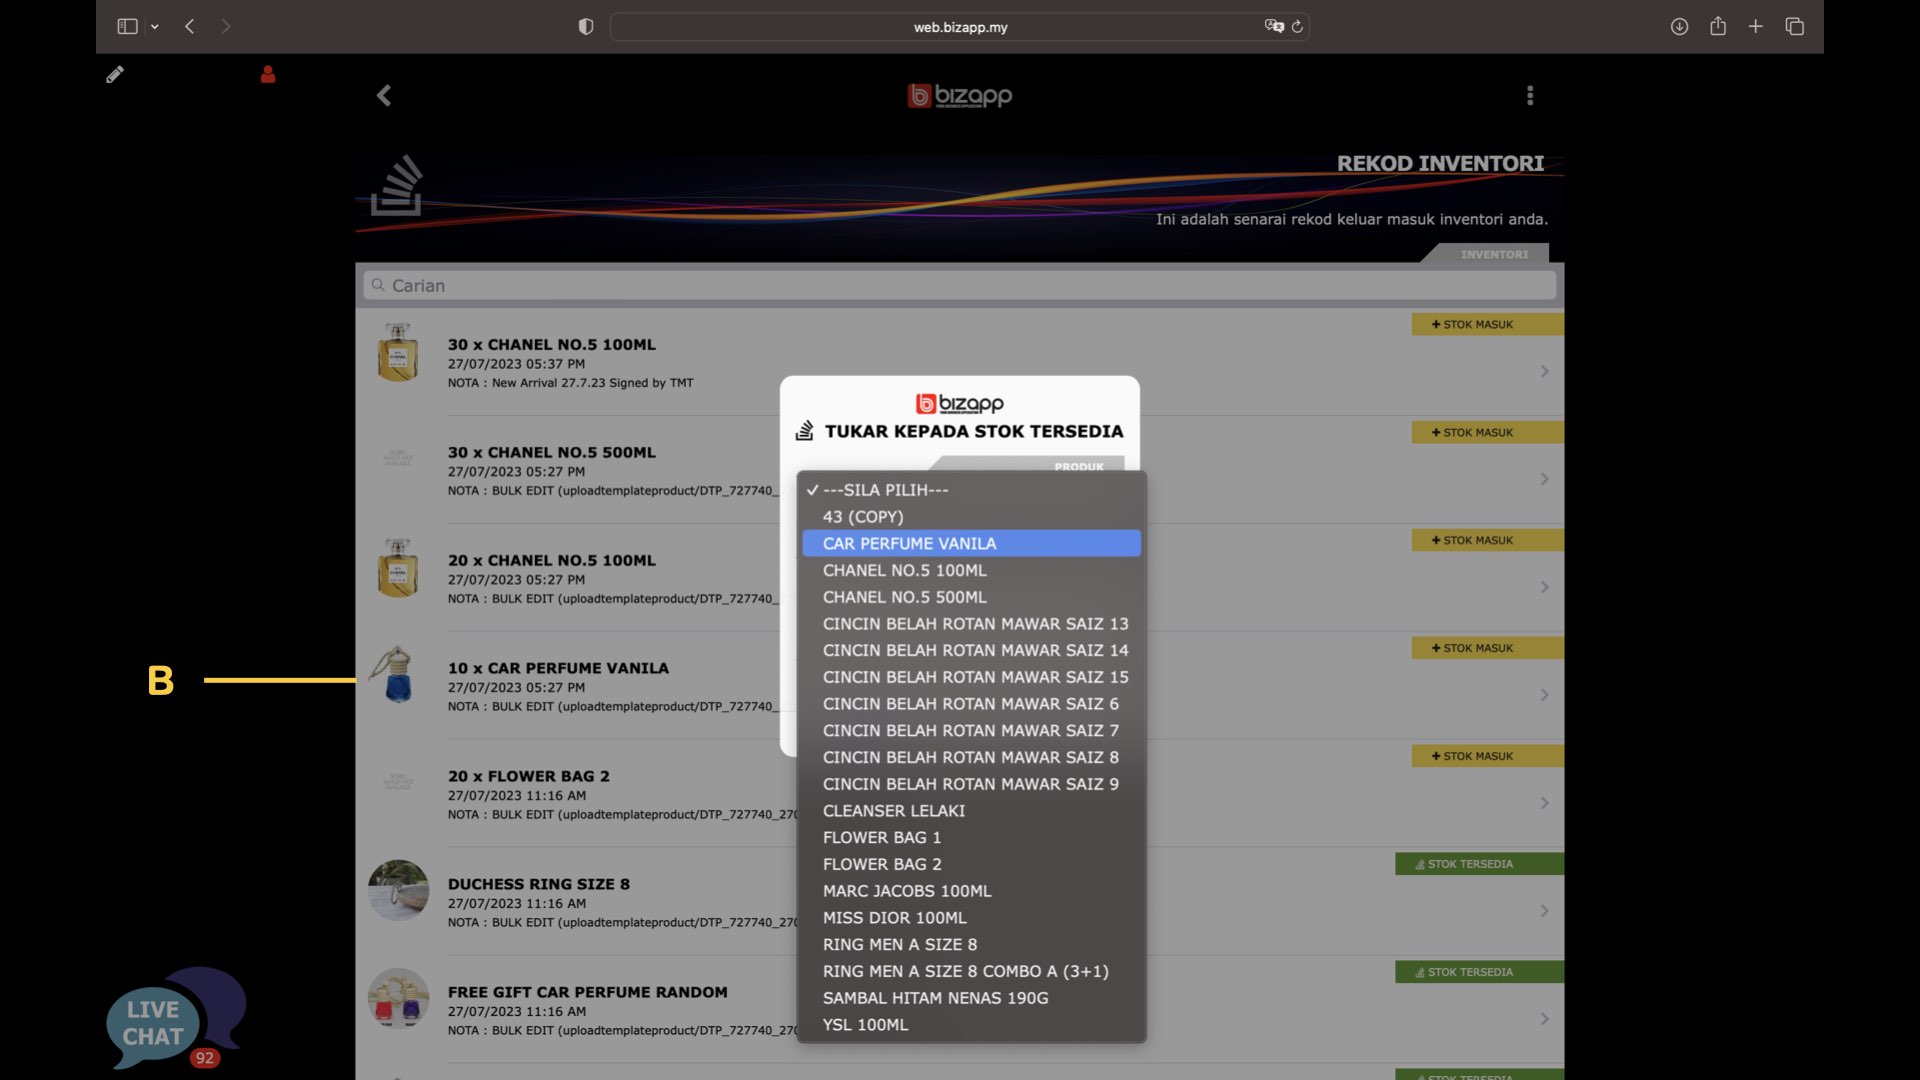Select CHANEL NO.5 100ML option

tap(971, 570)
